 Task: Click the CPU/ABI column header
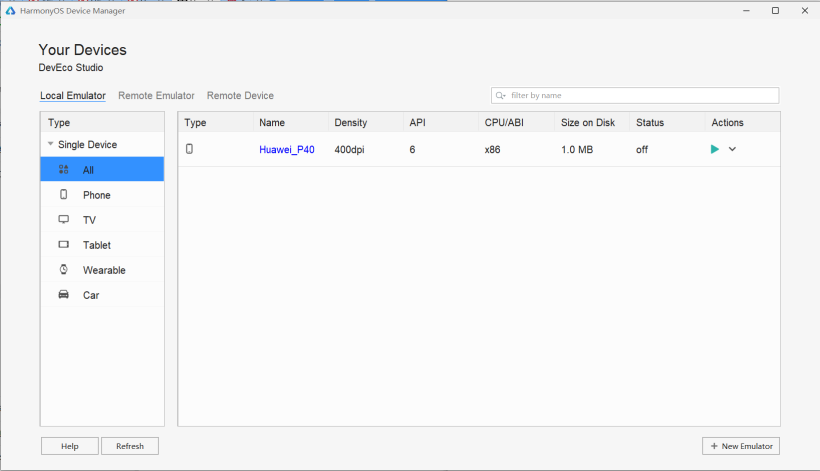click(517, 122)
